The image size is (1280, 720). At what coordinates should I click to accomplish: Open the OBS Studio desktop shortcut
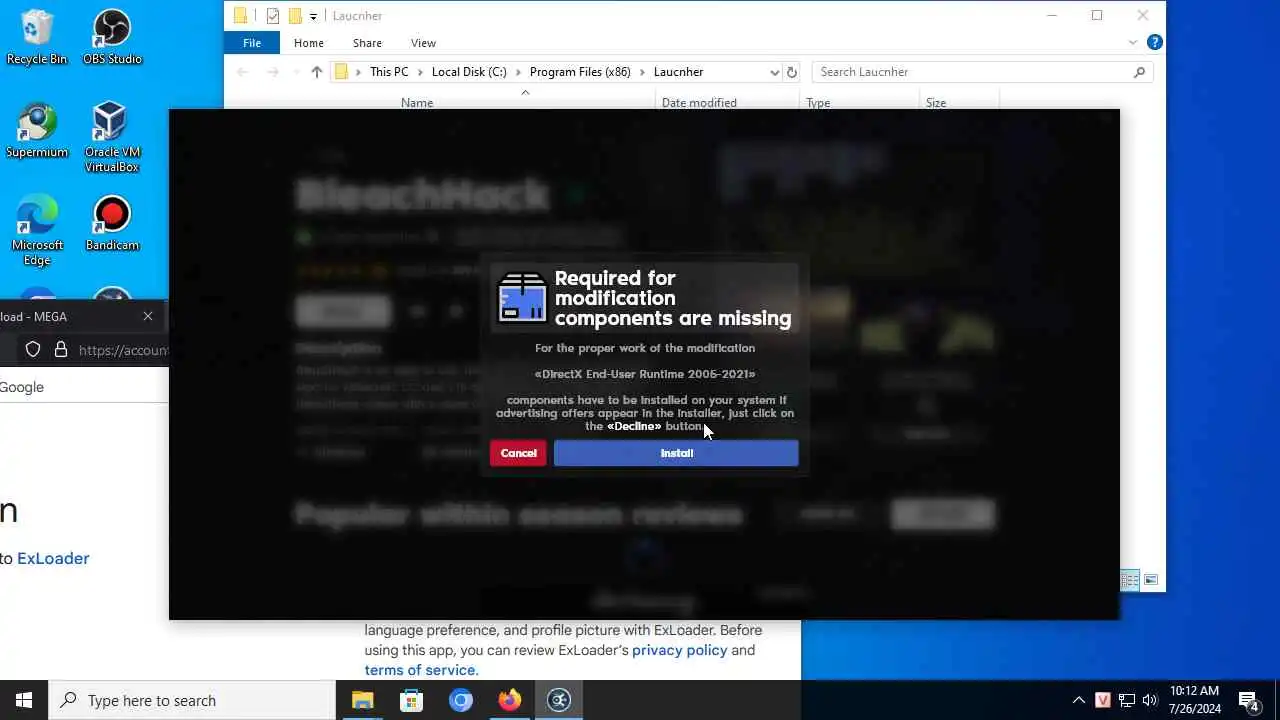[112, 37]
